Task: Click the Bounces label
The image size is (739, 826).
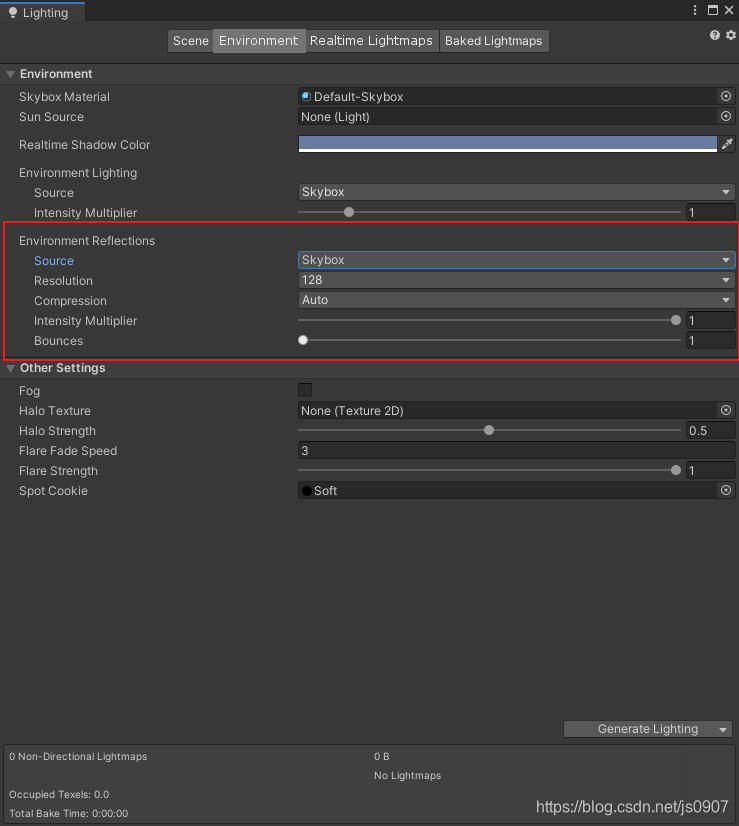Action: tap(58, 341)
